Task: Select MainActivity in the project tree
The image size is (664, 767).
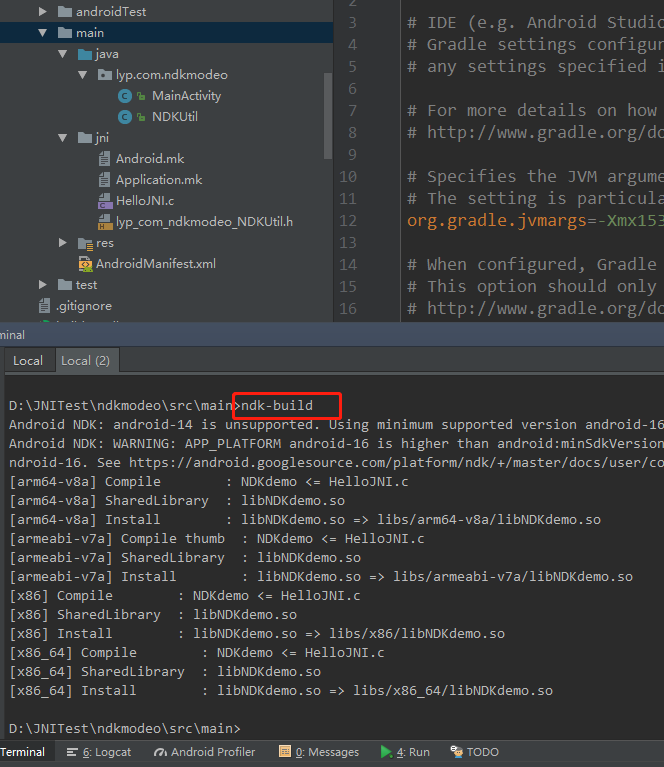Action: coord(186,96)
